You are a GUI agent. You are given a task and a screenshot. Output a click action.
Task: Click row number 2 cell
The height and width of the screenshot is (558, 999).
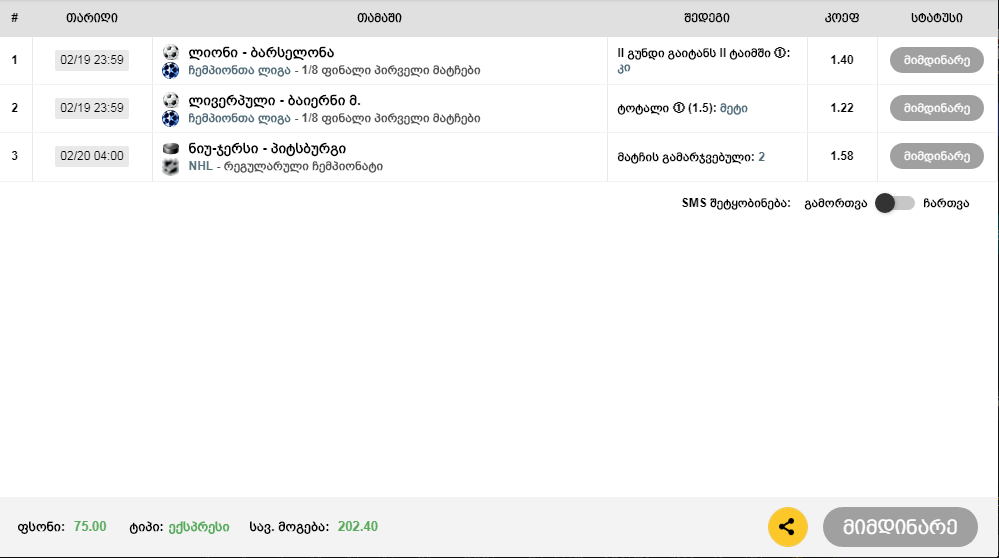15,108
